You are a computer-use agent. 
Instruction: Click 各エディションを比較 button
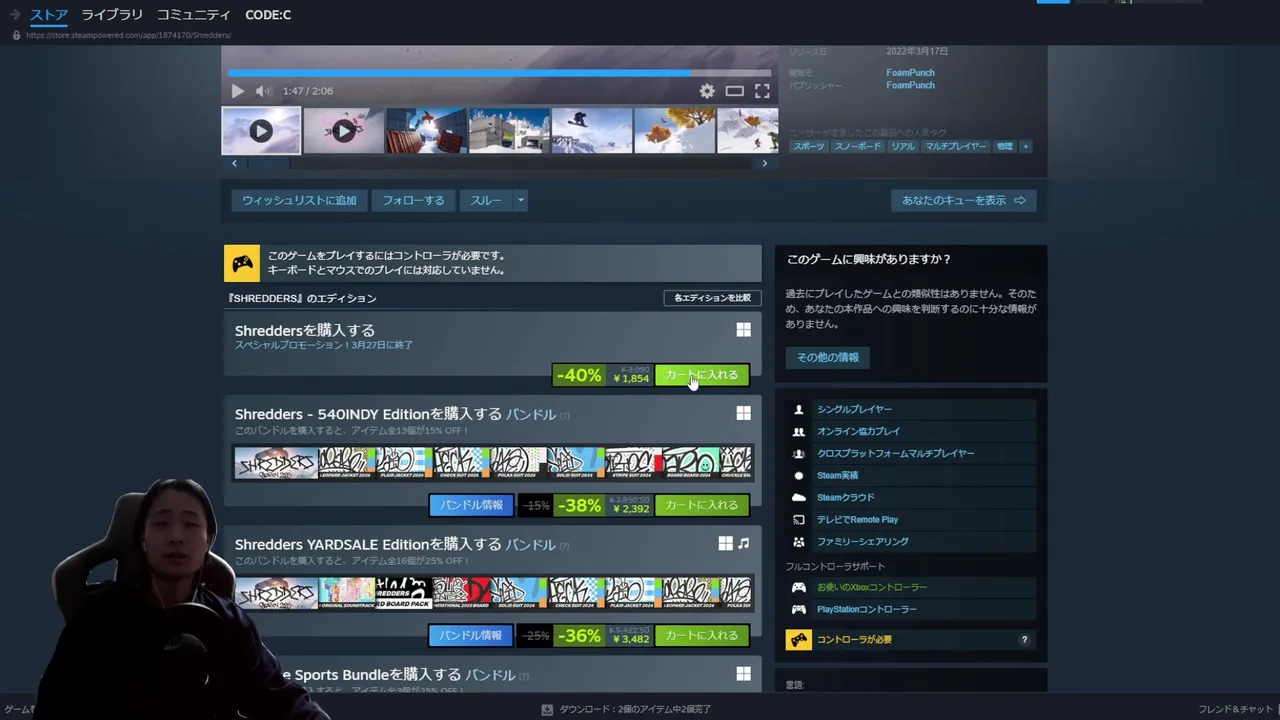(x=712, y=298)
